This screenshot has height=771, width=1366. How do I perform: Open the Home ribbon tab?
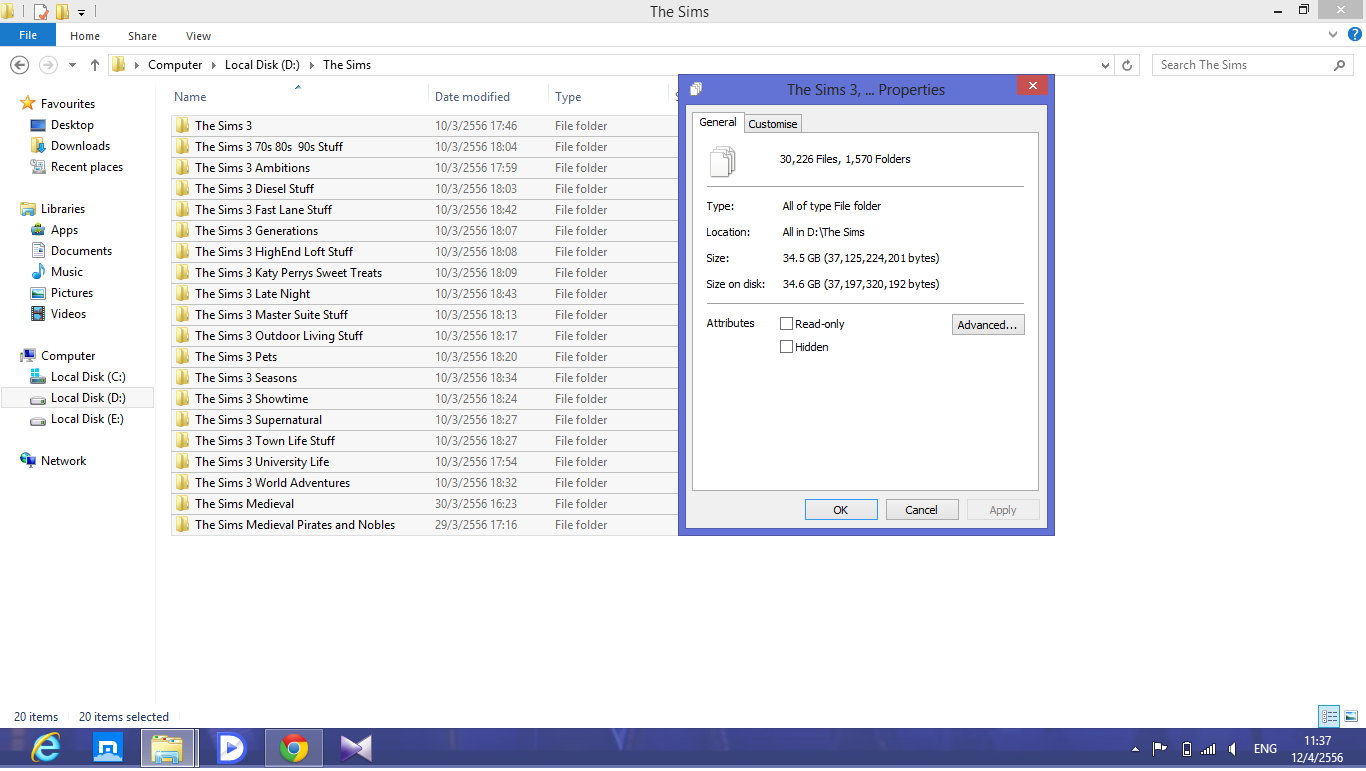click(85, 36)
